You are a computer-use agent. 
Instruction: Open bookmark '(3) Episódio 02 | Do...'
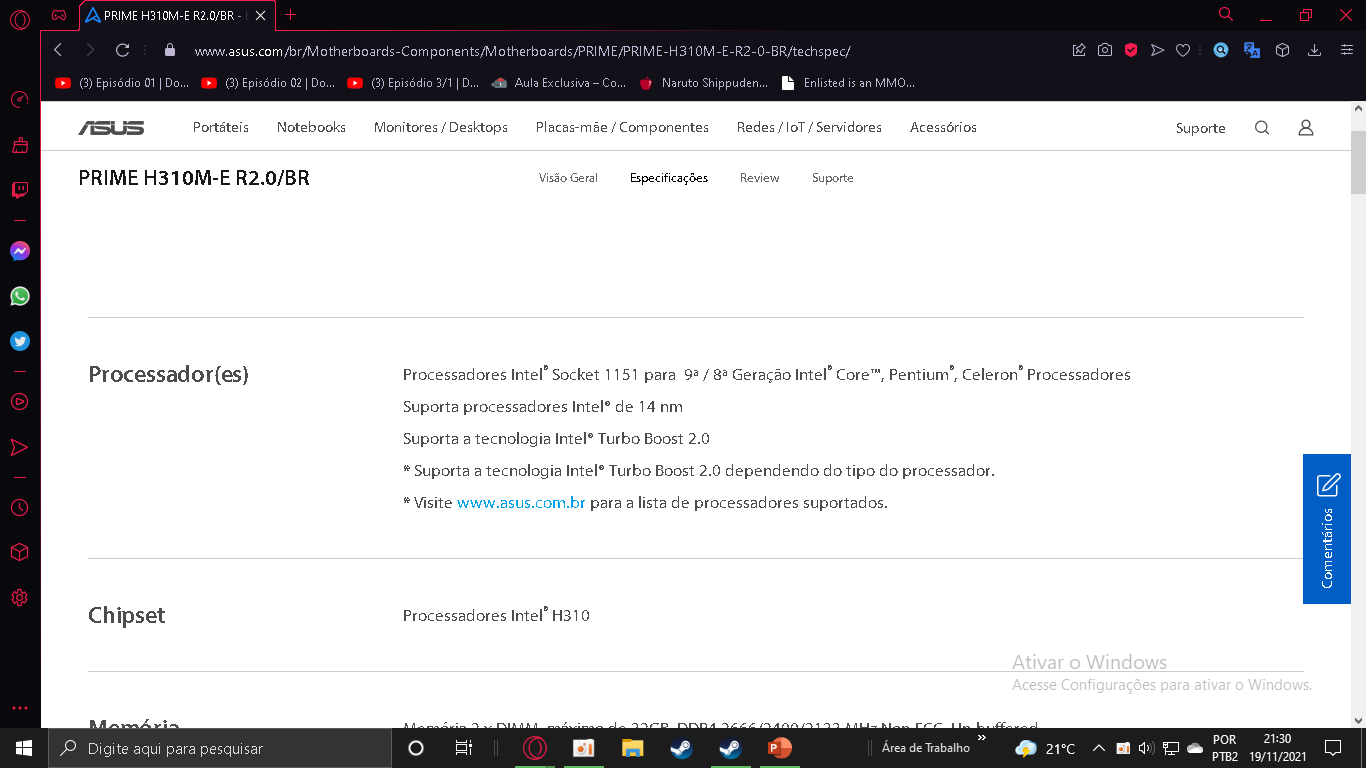pyautogui.click(x=268, y=83)
